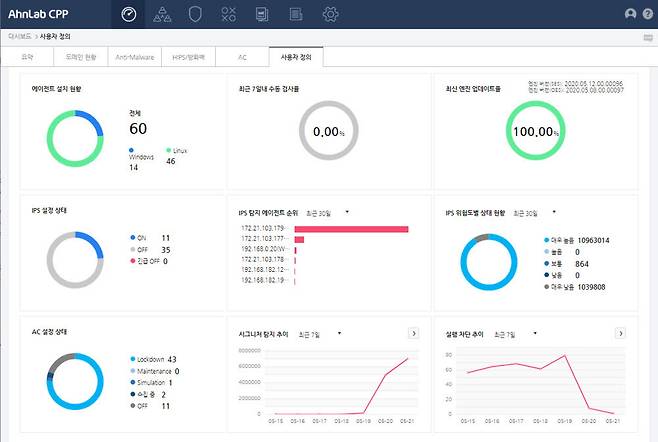
Task: Click the IPS OFF count 35
Action: click(x=166, y=250)
